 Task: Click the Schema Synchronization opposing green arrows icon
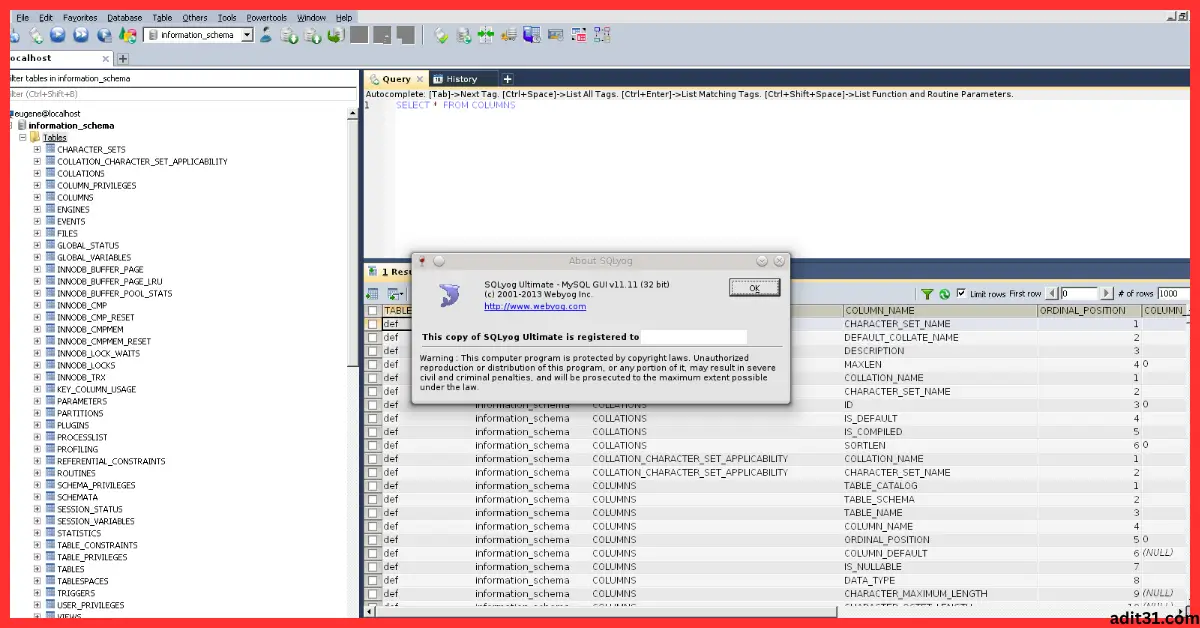pos(486,35)
